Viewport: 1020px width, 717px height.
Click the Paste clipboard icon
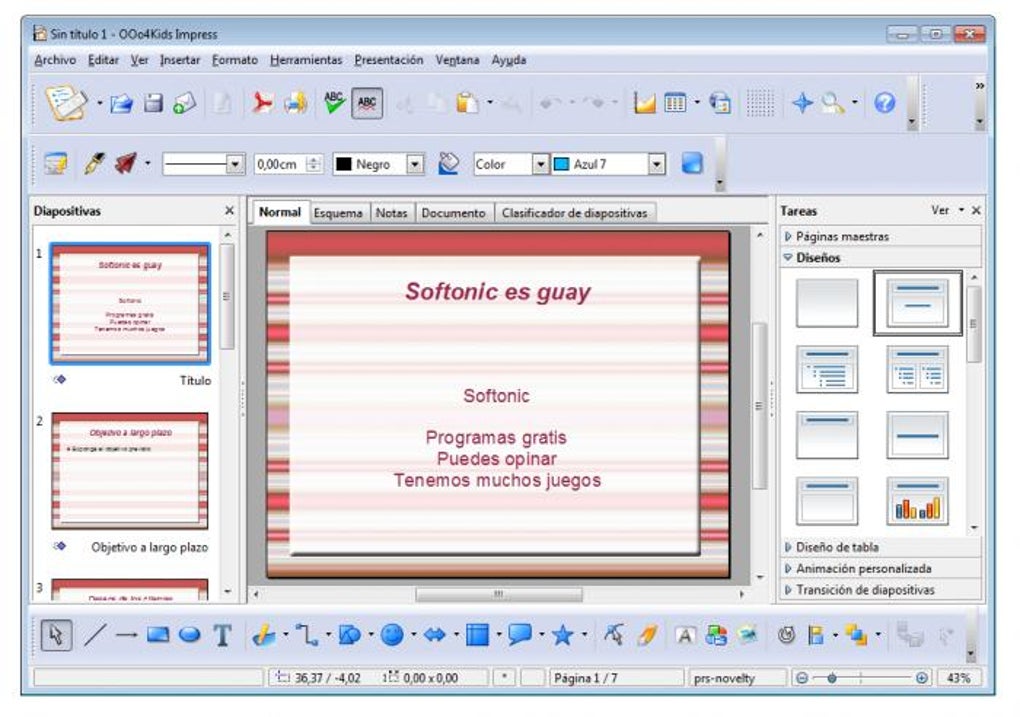[x=467, y=103]
